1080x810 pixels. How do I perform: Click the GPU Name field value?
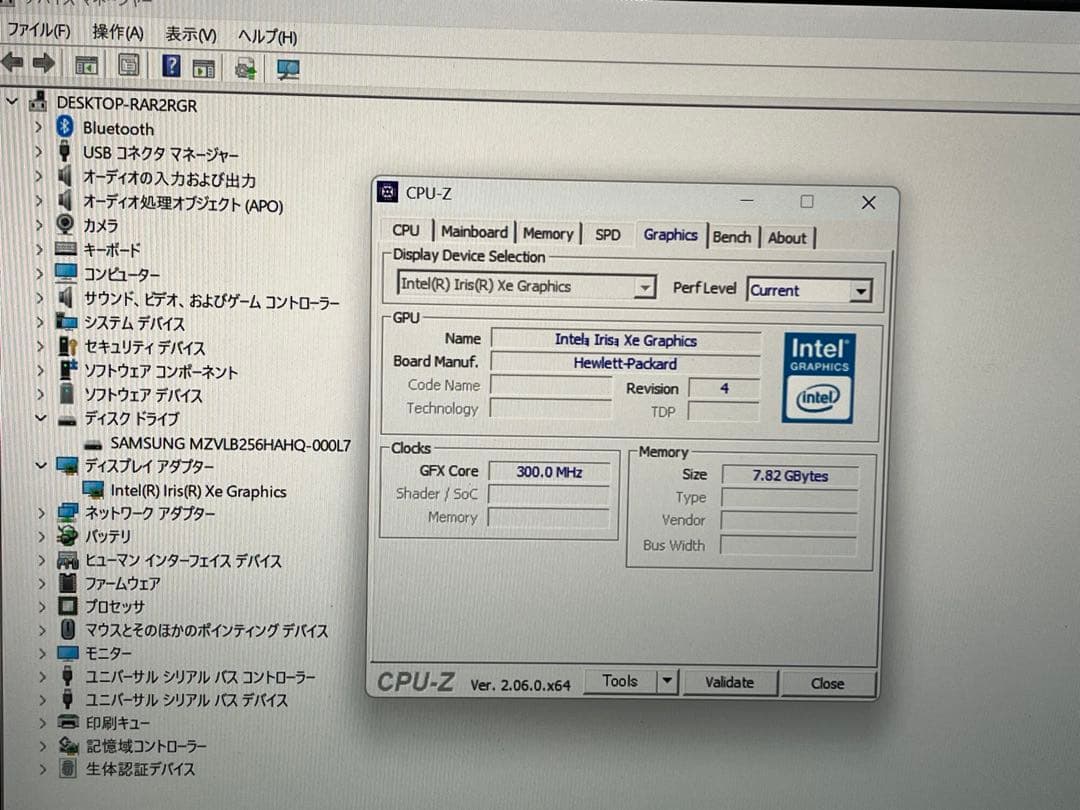tap(625, 340)
